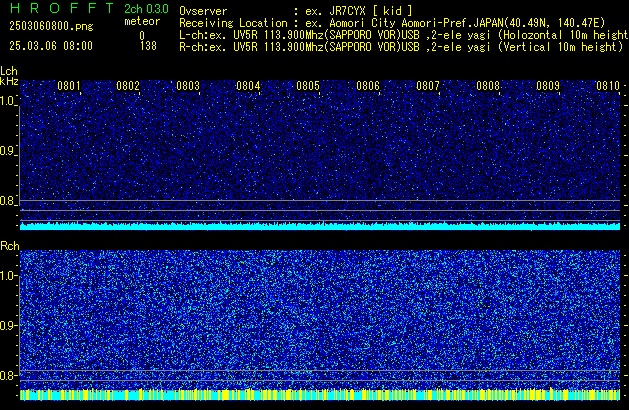This screenshot has width=629, height=410.
Task: Select the filename 2503060800.png
Action: pos(51,26)
